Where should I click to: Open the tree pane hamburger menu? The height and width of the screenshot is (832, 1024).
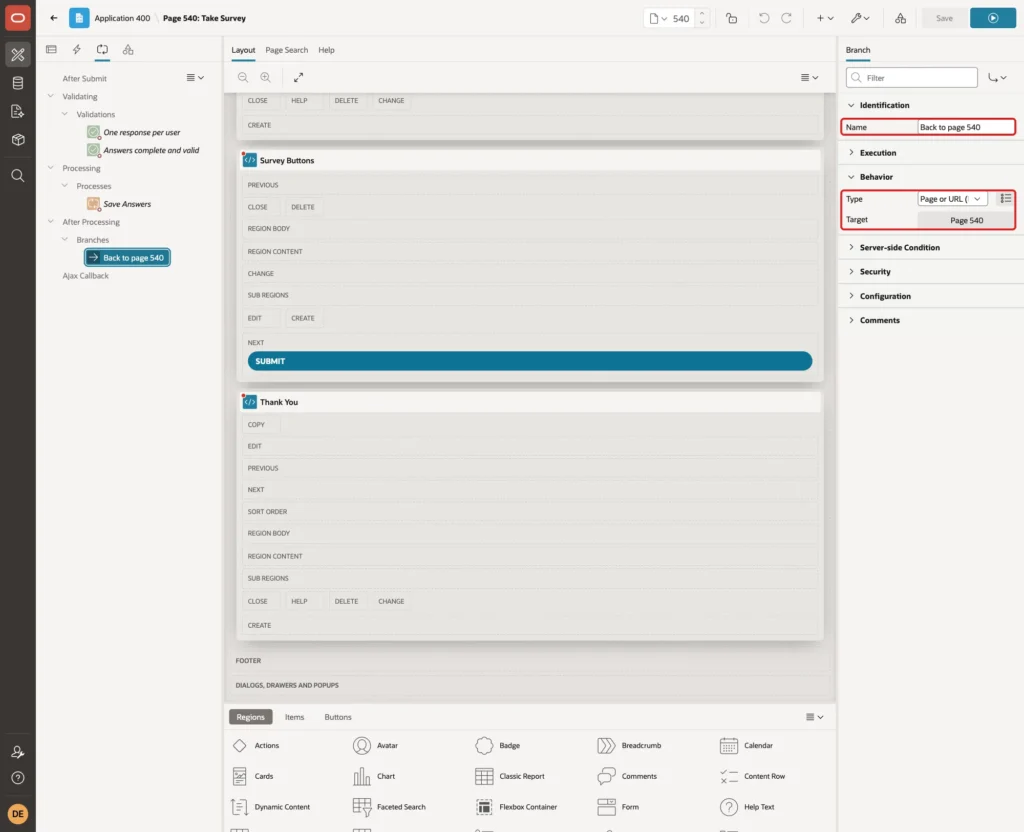coord(195,78)
